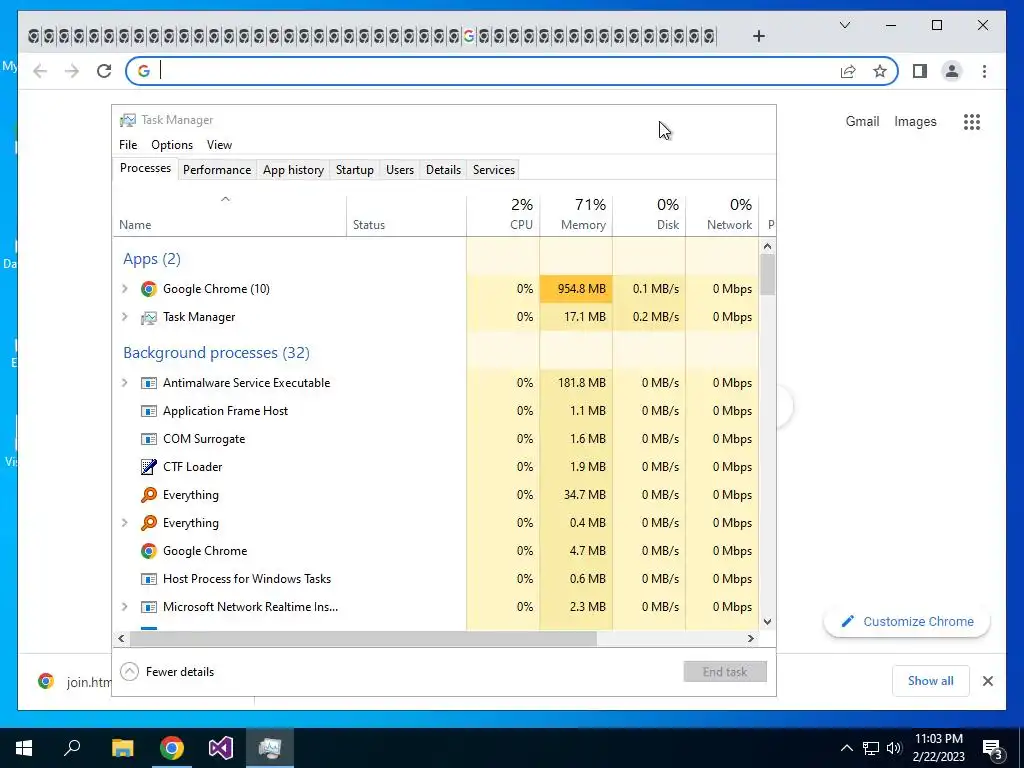Click the CTF Loader pen icon
This screenshot has width=1024, height=768.
click(149, 467)
